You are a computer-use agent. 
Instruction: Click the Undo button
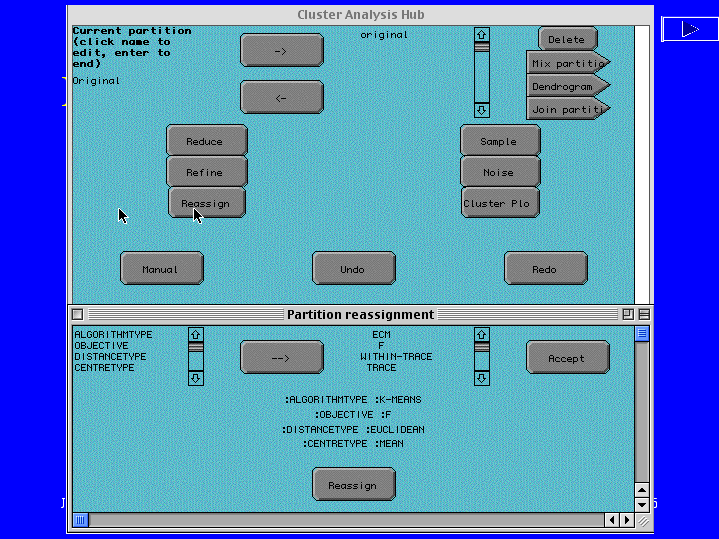(x=353, y=269)
